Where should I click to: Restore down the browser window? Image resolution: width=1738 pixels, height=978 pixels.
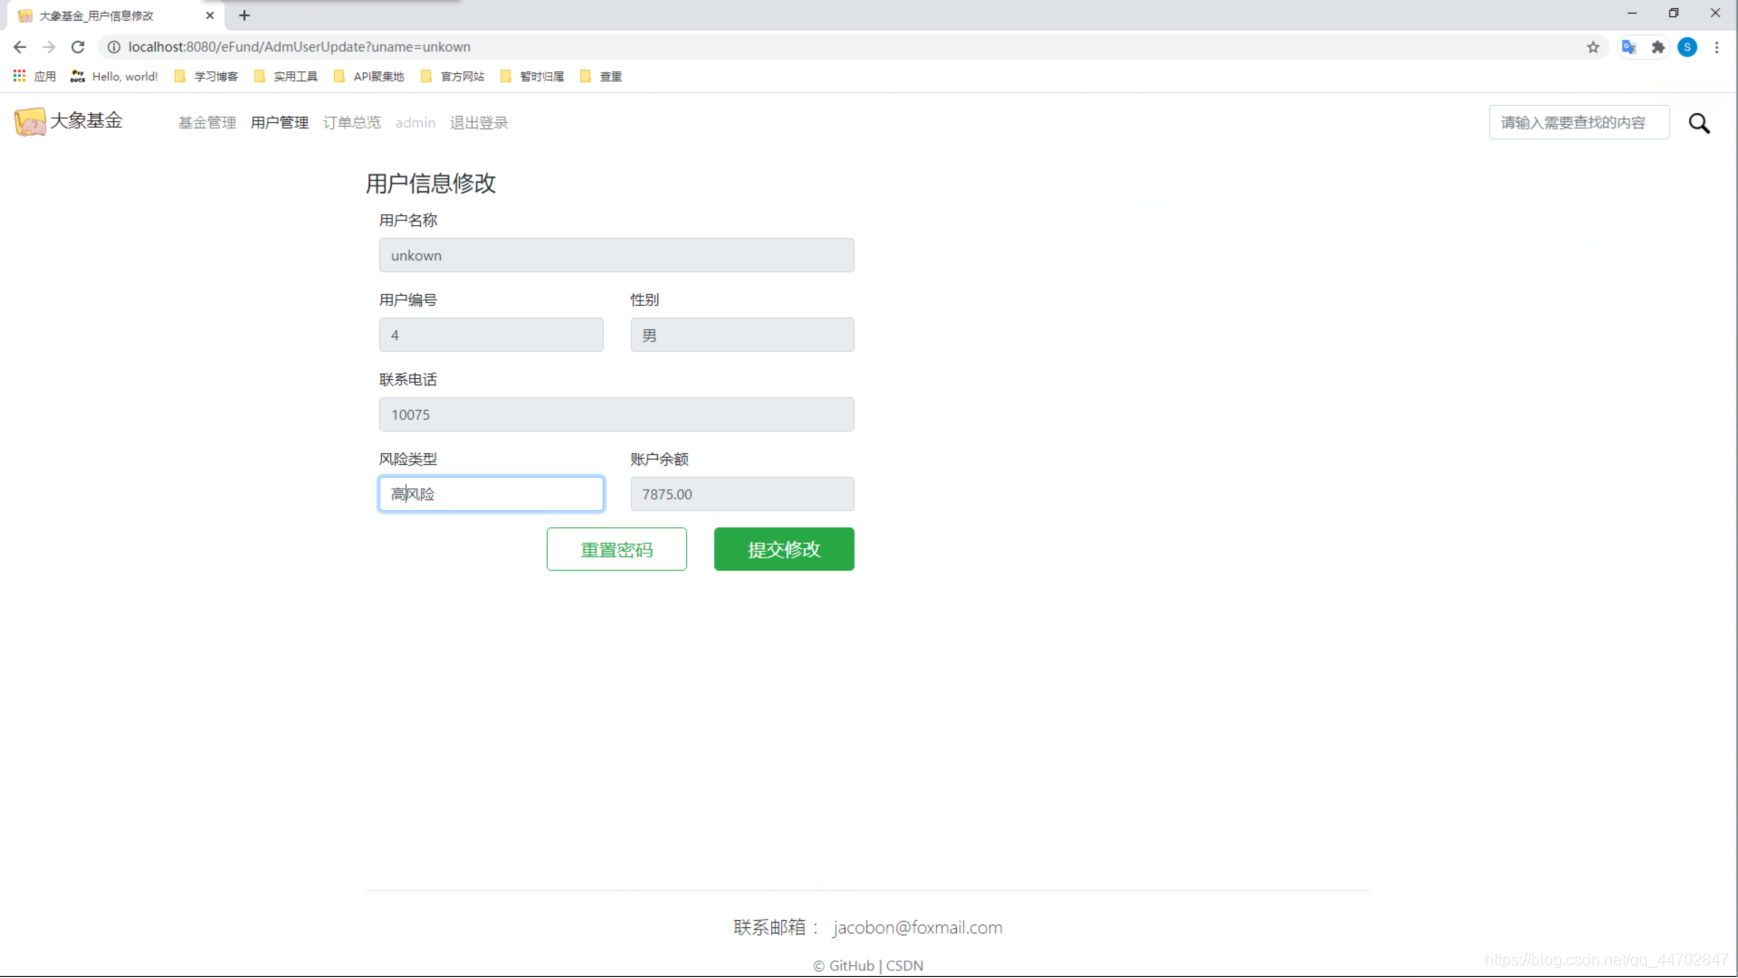point(1673,13)
